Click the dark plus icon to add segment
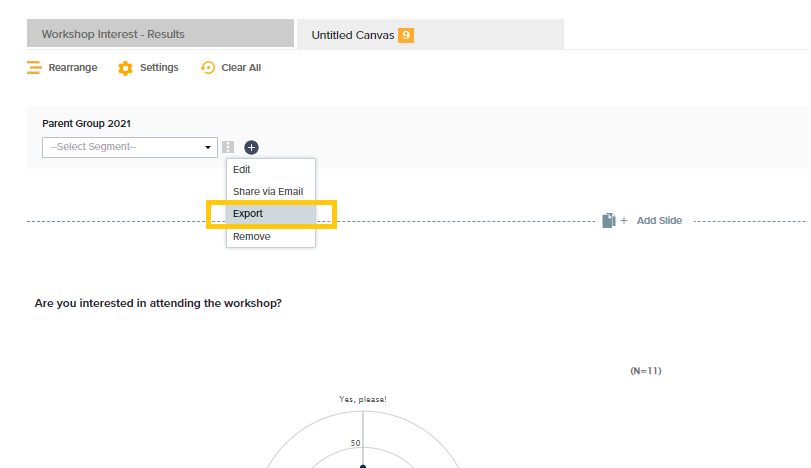The width and height of the screenshot is (811, 468). [x=251, y=147]
